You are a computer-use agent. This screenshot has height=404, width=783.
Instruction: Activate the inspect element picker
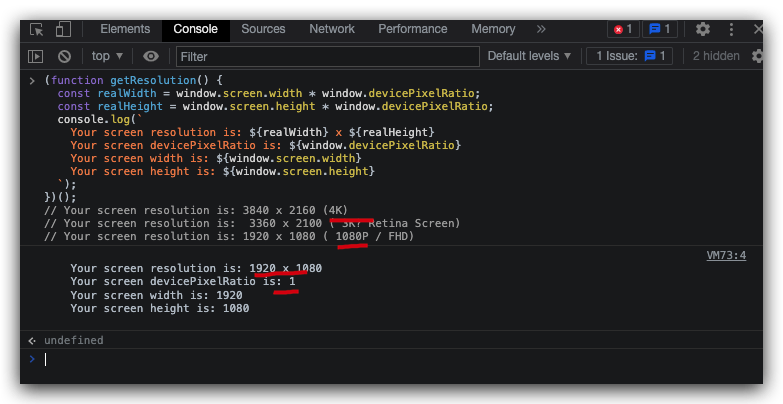click(37, 30)
